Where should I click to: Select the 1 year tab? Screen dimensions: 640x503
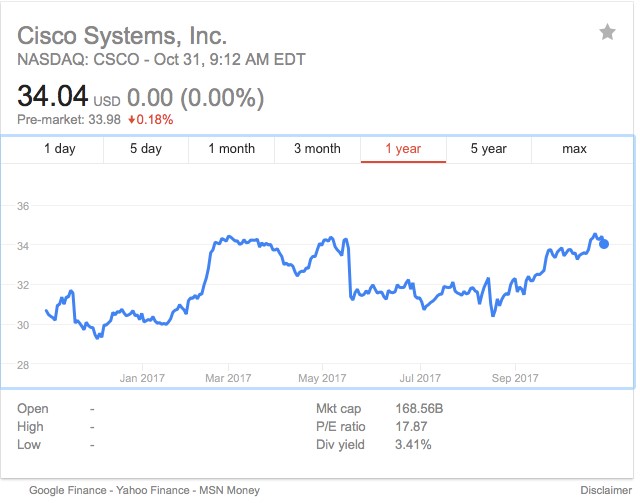tap(403, 149)
